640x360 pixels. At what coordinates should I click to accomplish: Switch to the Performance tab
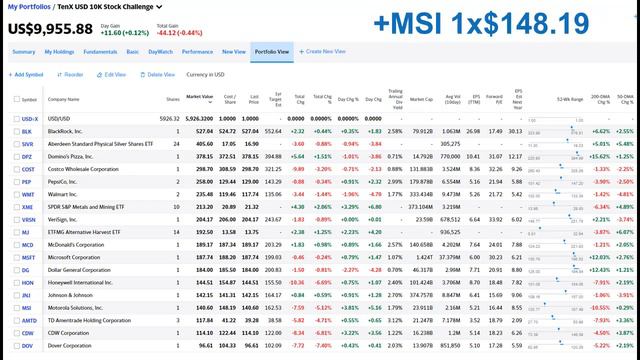point(198,52)
